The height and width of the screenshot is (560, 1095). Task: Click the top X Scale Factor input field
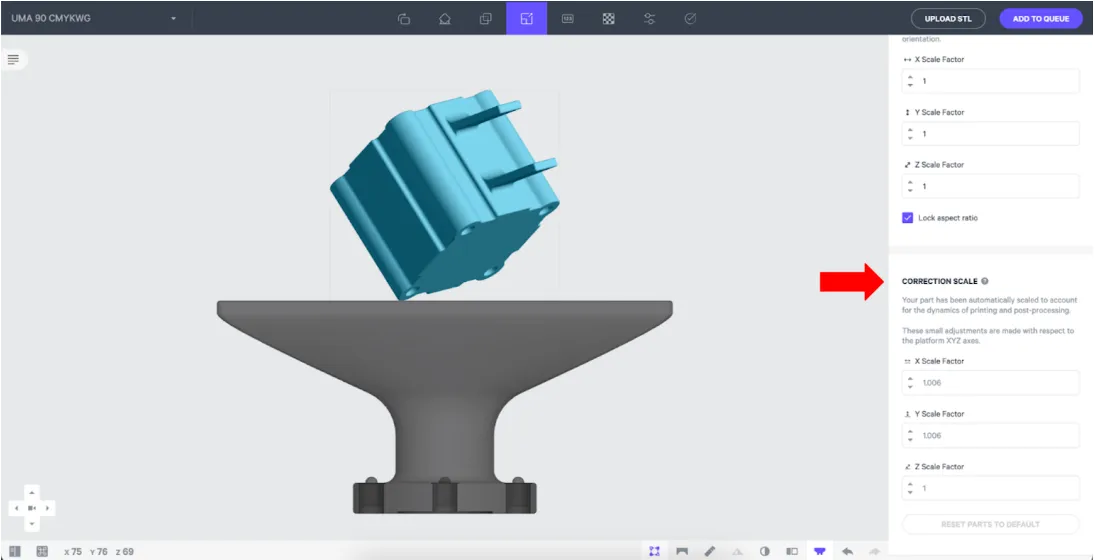click(991, 81)
